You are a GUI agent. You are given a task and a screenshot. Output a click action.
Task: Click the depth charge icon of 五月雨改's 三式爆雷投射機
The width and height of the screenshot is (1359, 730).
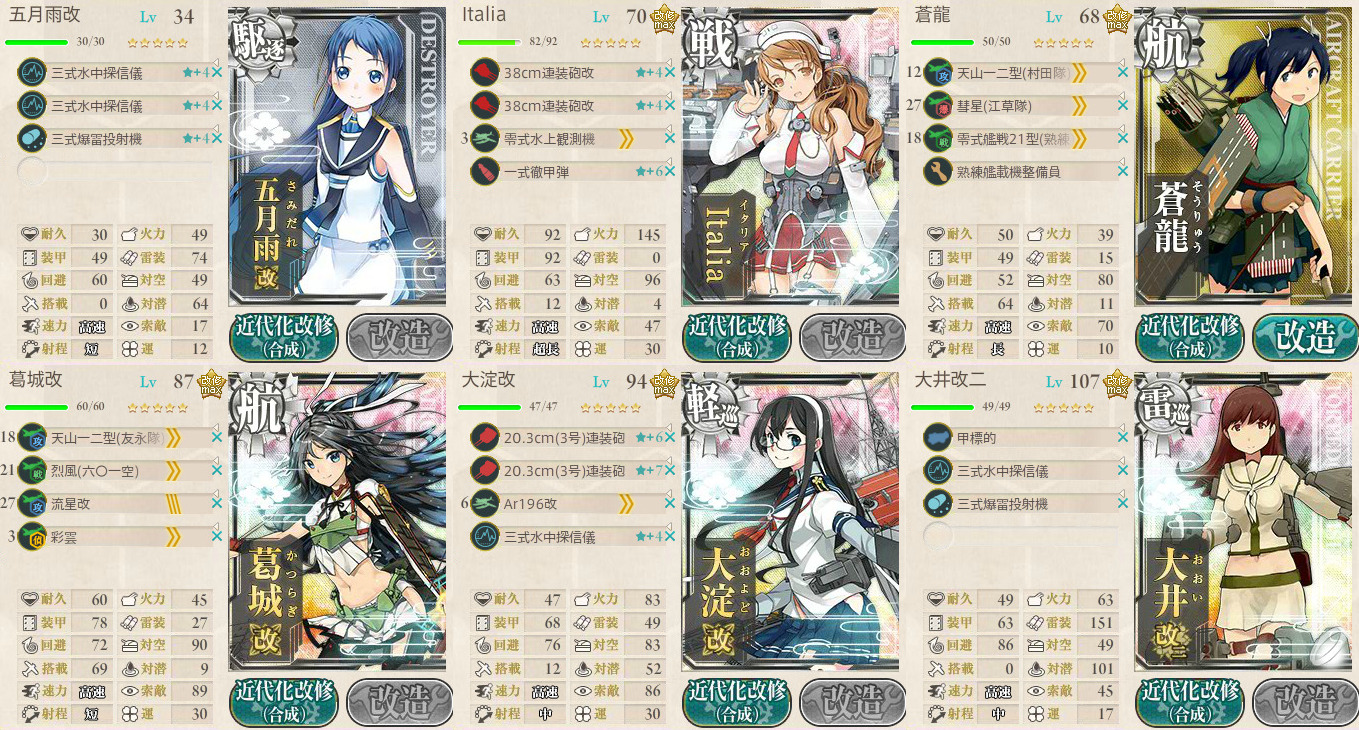[32, 138]
